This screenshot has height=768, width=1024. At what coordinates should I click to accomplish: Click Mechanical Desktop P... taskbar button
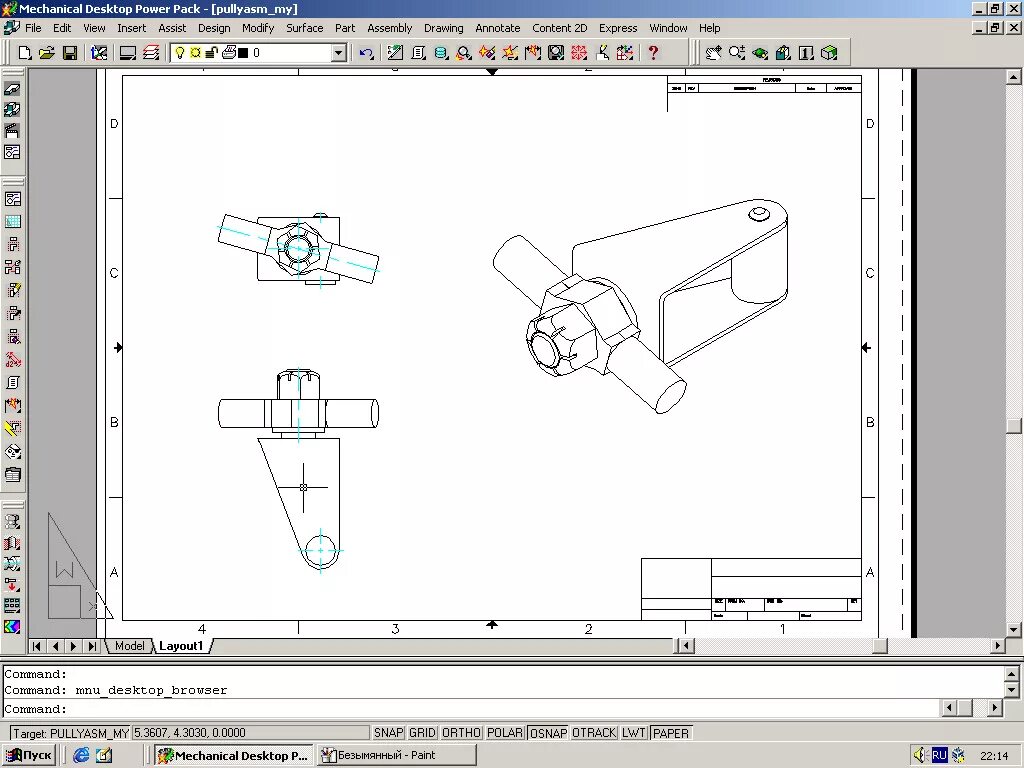click(x=234, y=755)
